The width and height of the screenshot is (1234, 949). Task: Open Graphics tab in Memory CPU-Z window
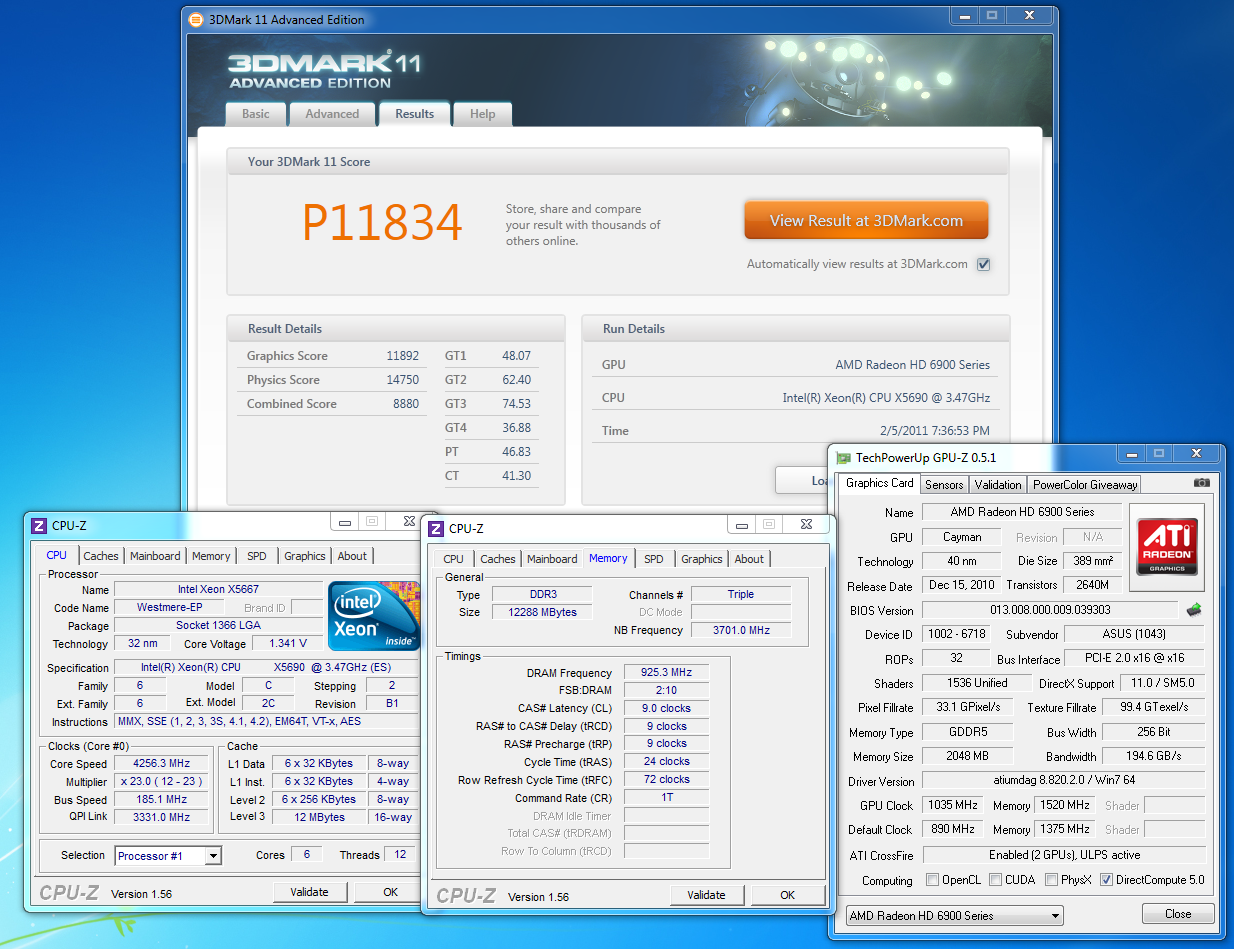[702, 559]
